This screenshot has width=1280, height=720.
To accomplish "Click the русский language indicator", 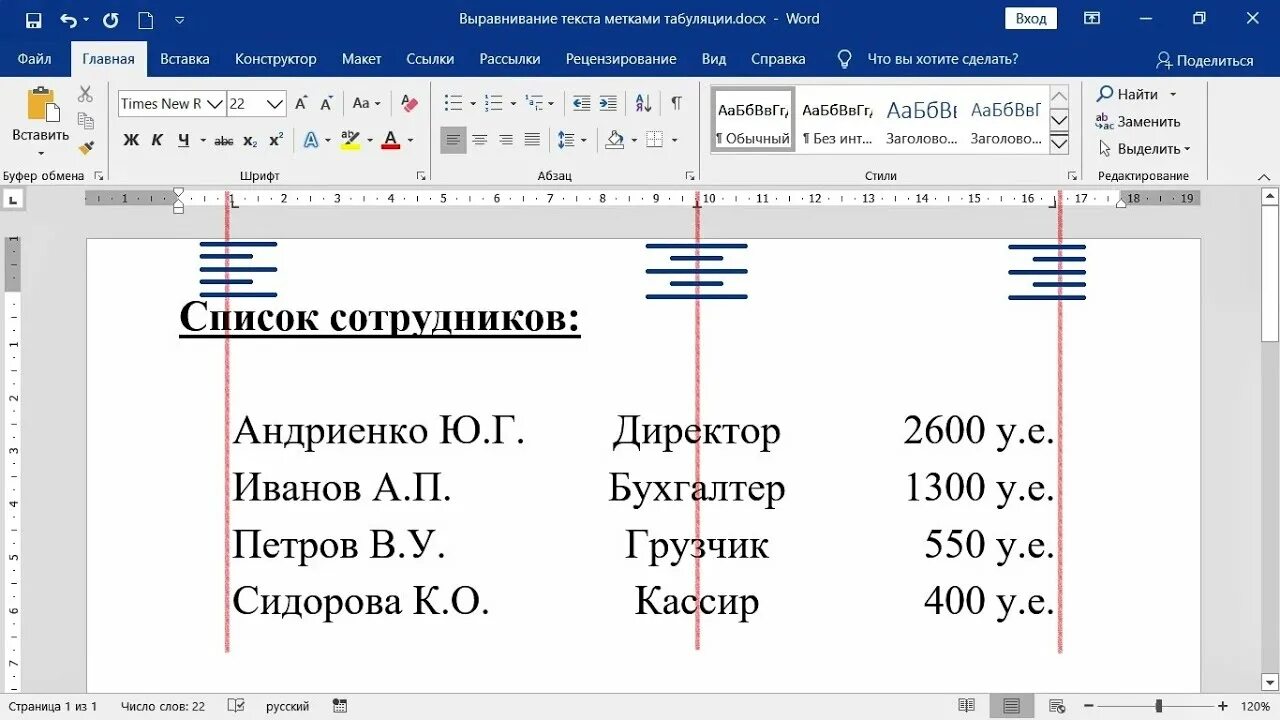I will (x=287, y=706).
